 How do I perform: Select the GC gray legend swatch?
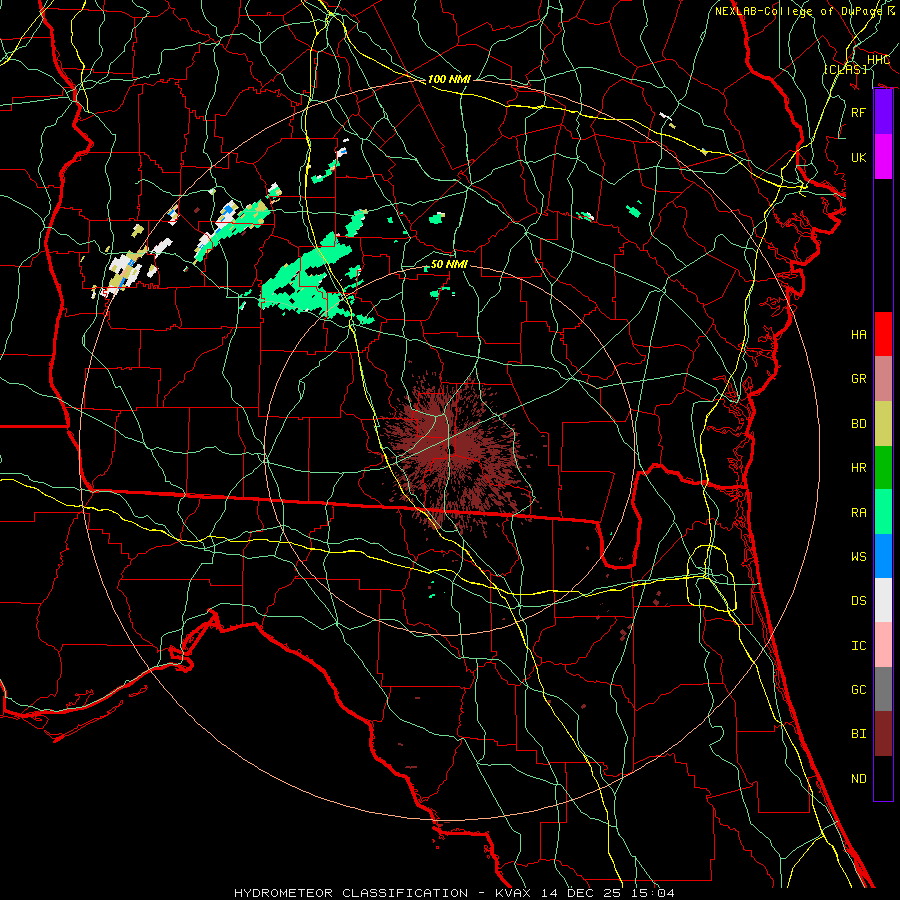[x=883, y=689]
